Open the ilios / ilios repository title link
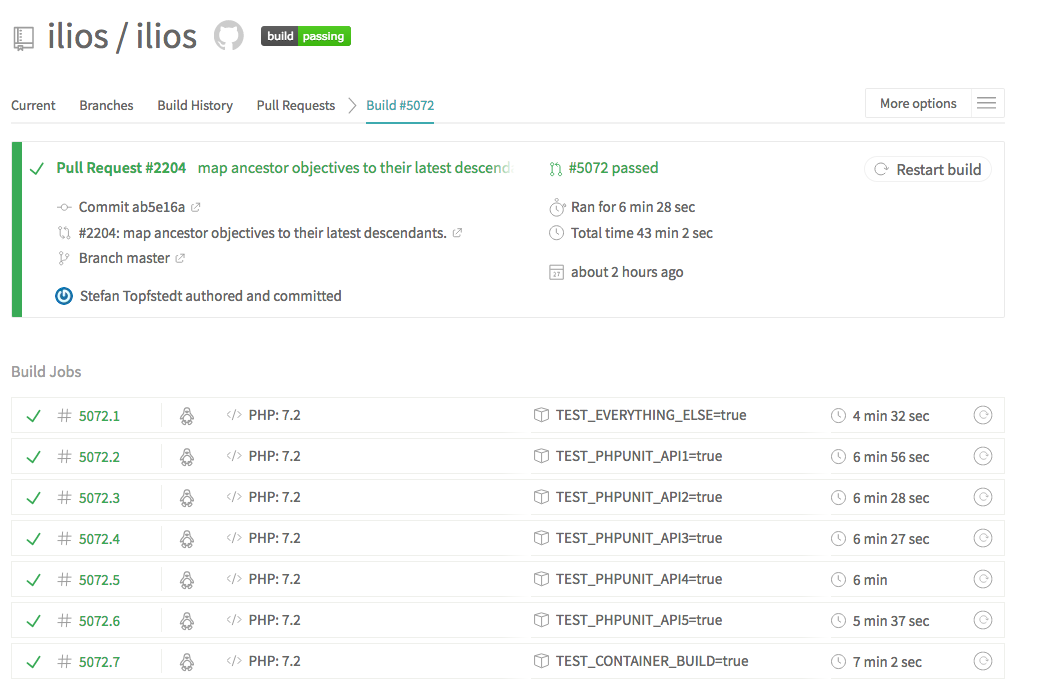This screenshot has width=1041, height=696. (122, 36)
